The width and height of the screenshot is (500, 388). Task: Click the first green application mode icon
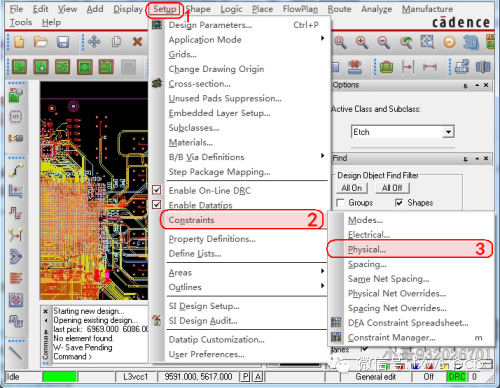click(19, 67)
